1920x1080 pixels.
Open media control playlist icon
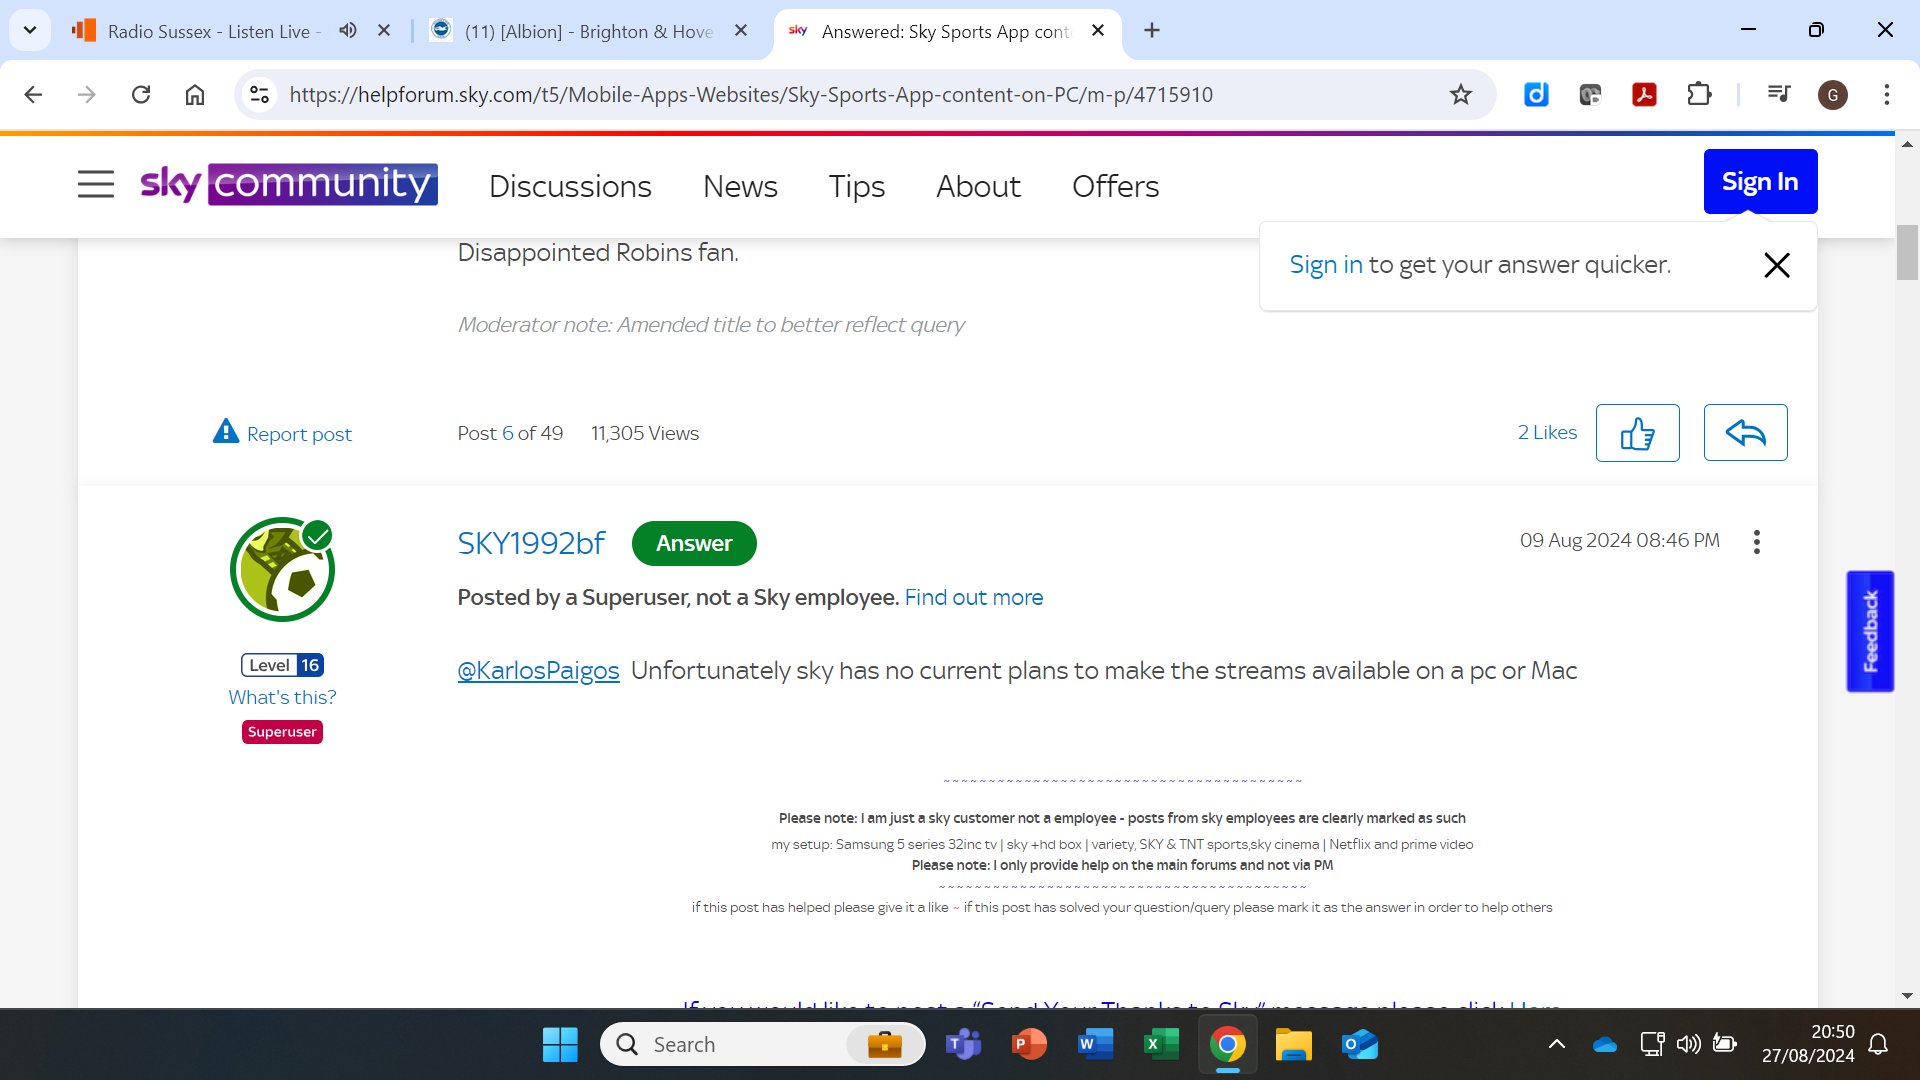1779,94
